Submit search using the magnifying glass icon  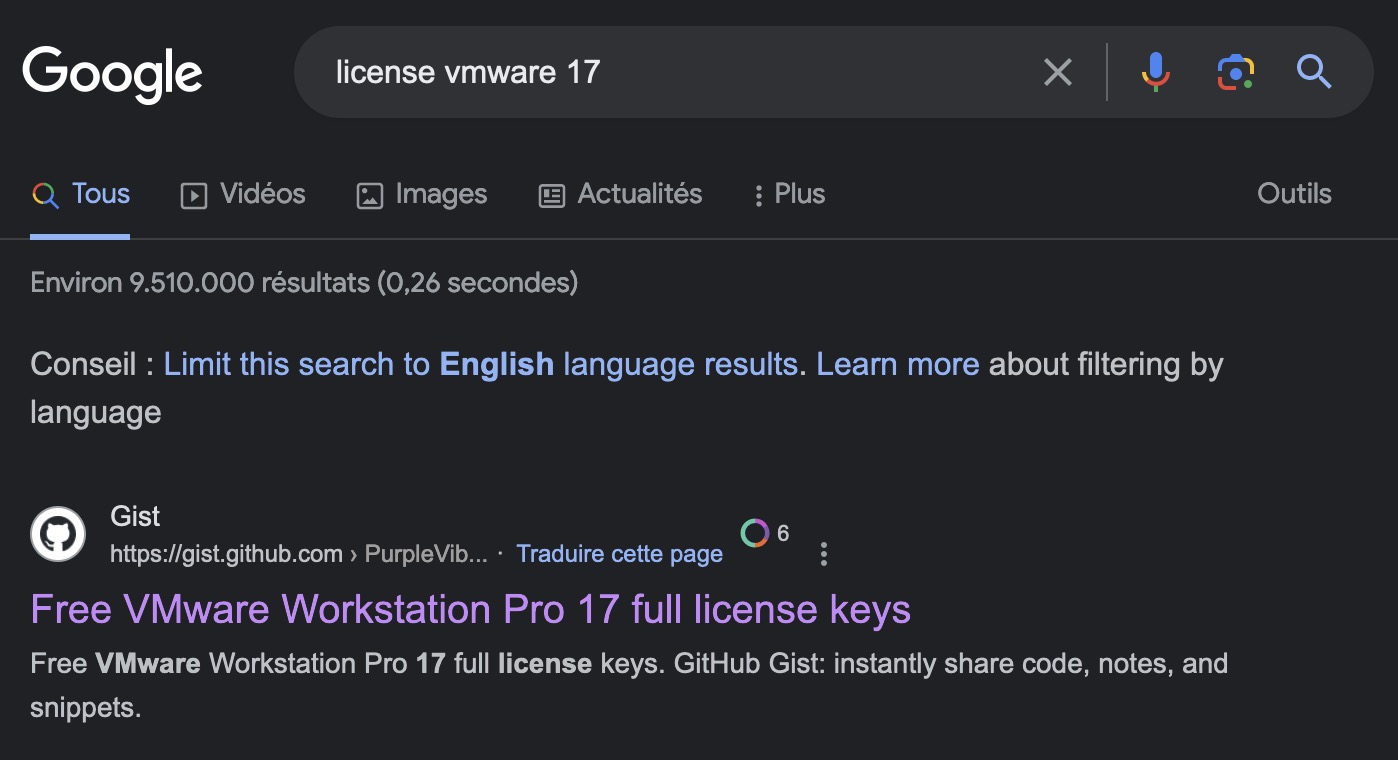tap(1313, 72)
